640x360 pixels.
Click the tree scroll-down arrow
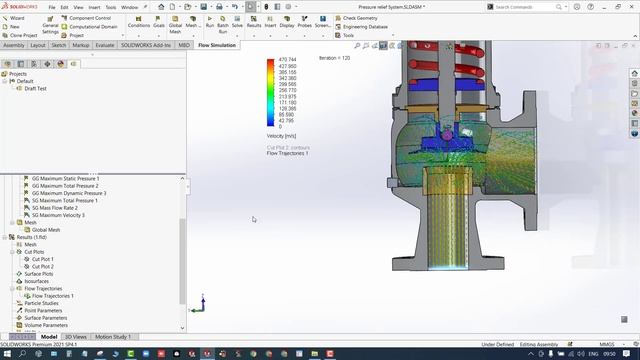182,328
